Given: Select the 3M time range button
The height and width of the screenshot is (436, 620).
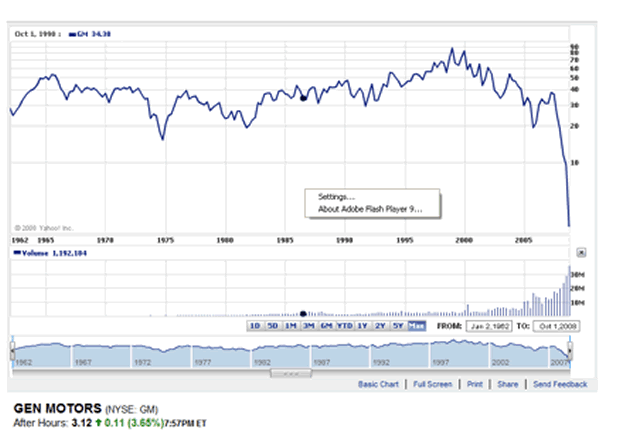Looking at the screenshot, I should [x=308, y=326].
